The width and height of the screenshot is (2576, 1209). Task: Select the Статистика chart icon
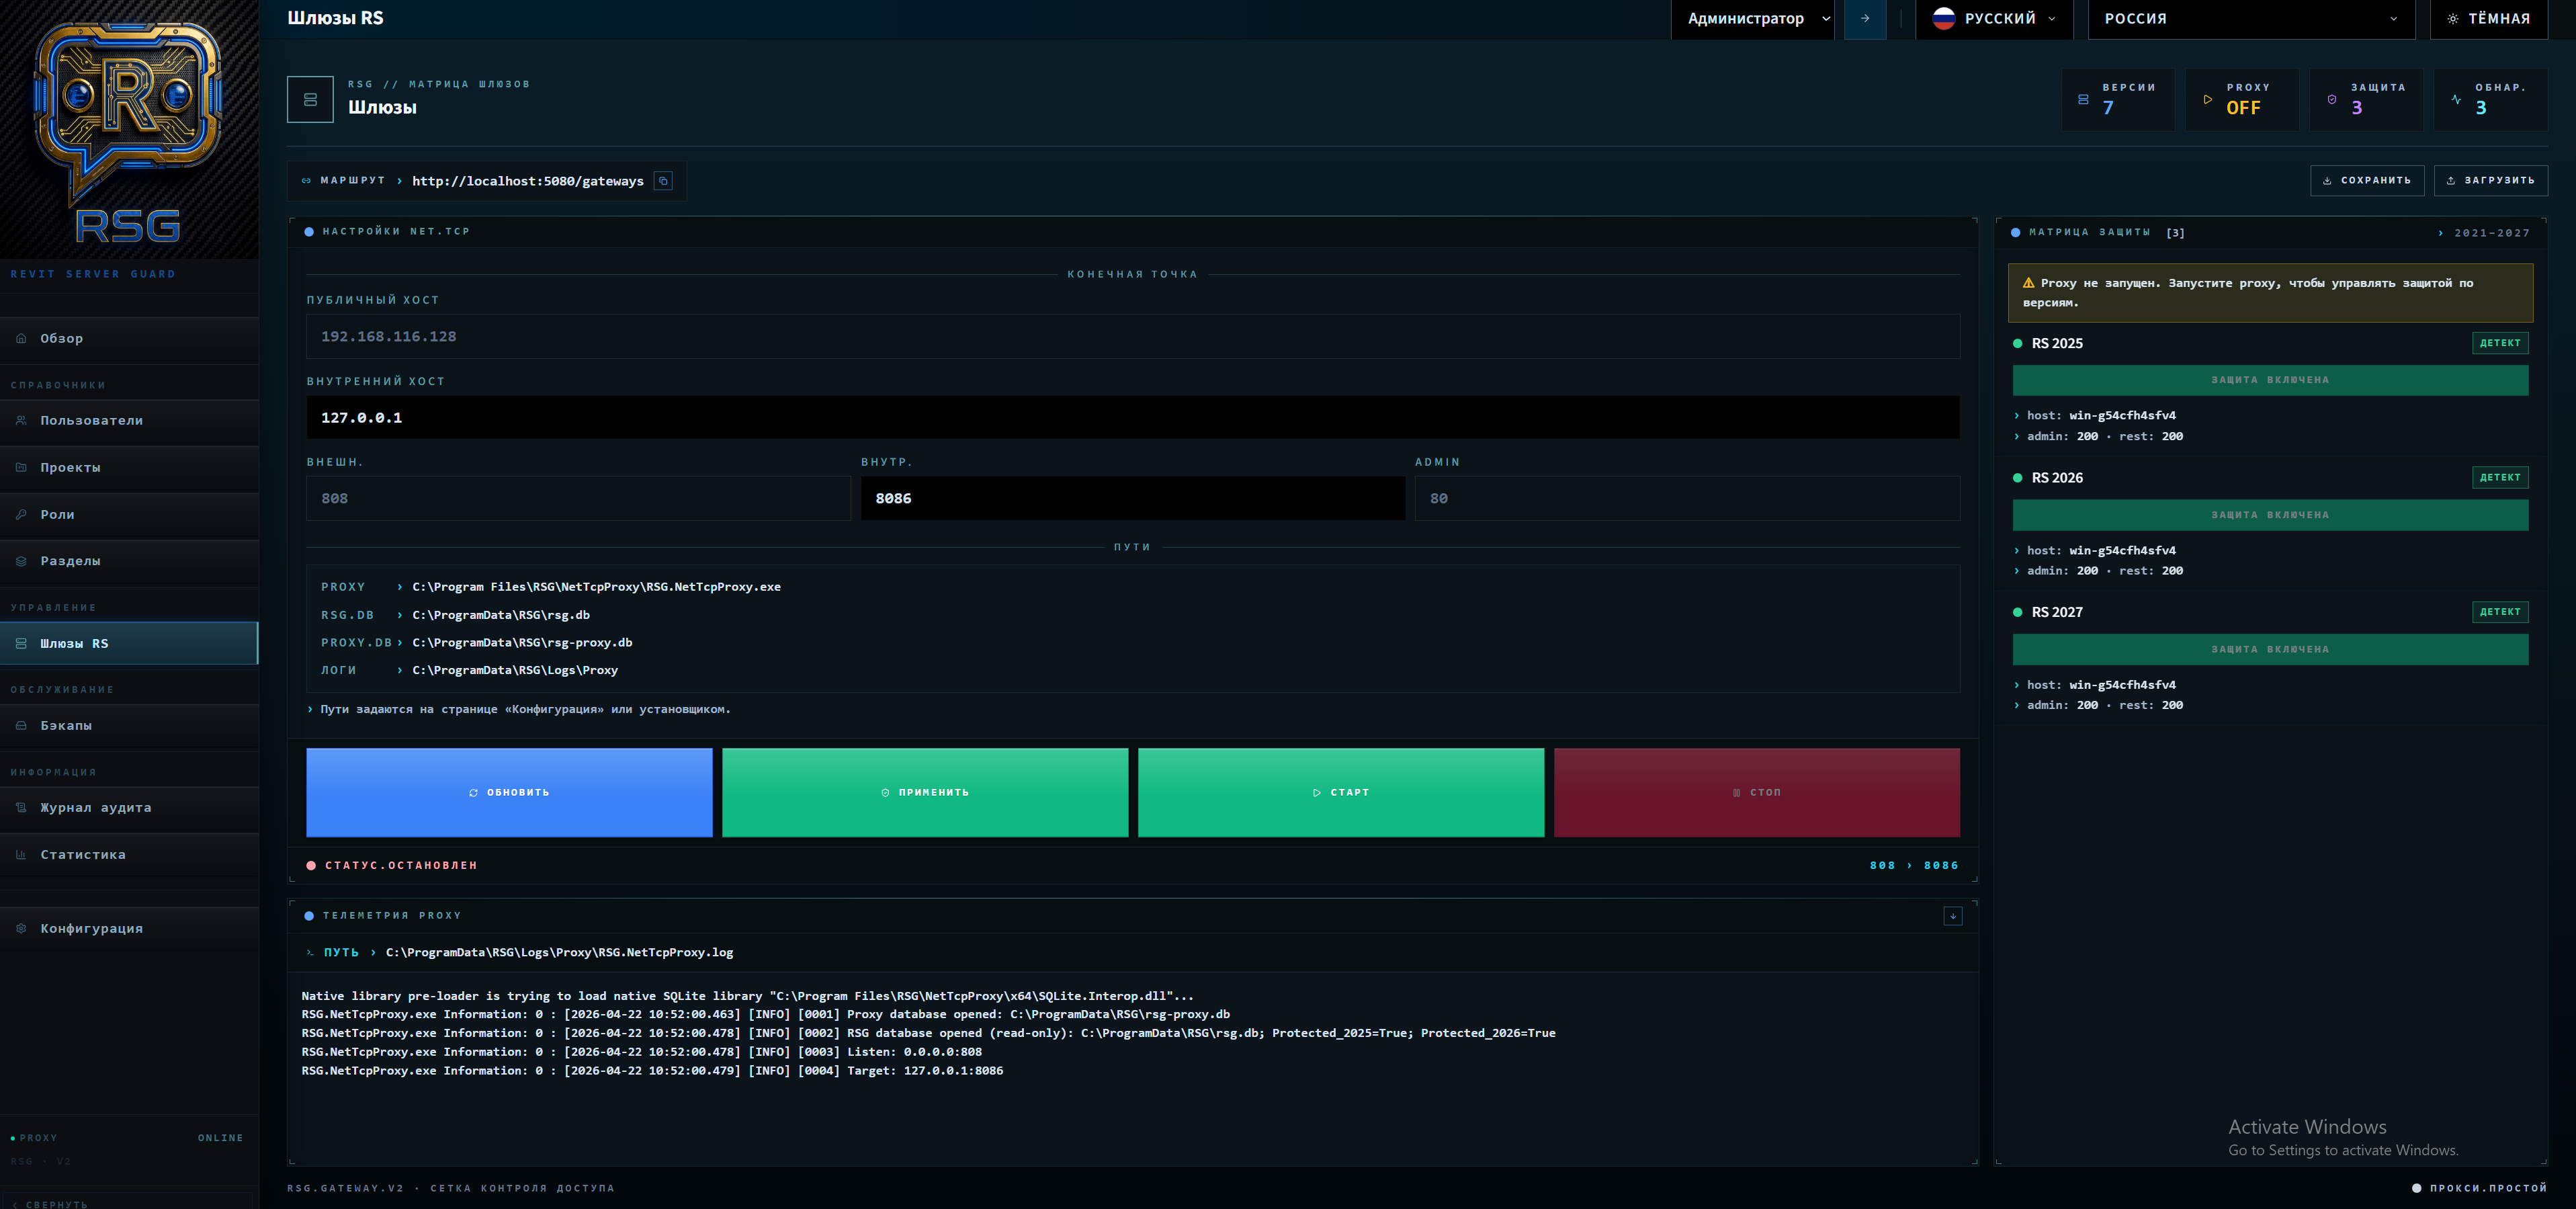(22, 854)
